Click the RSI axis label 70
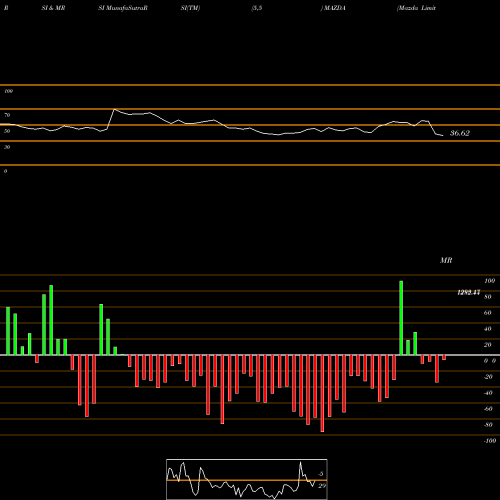Screen dimensions: 500x500 point(7,115)
